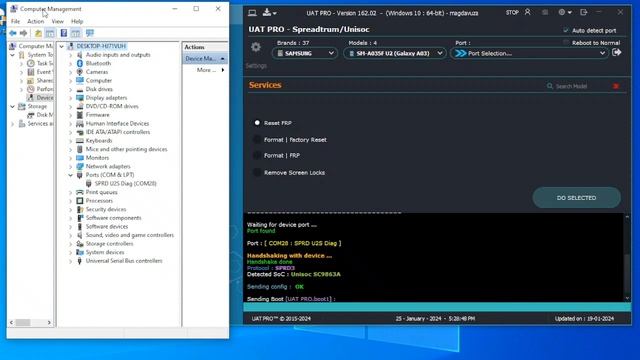Open the SAMSUNG brand dropdown
Screen dimensions: 640x360
pyautogui.click(x=304, y=53)
